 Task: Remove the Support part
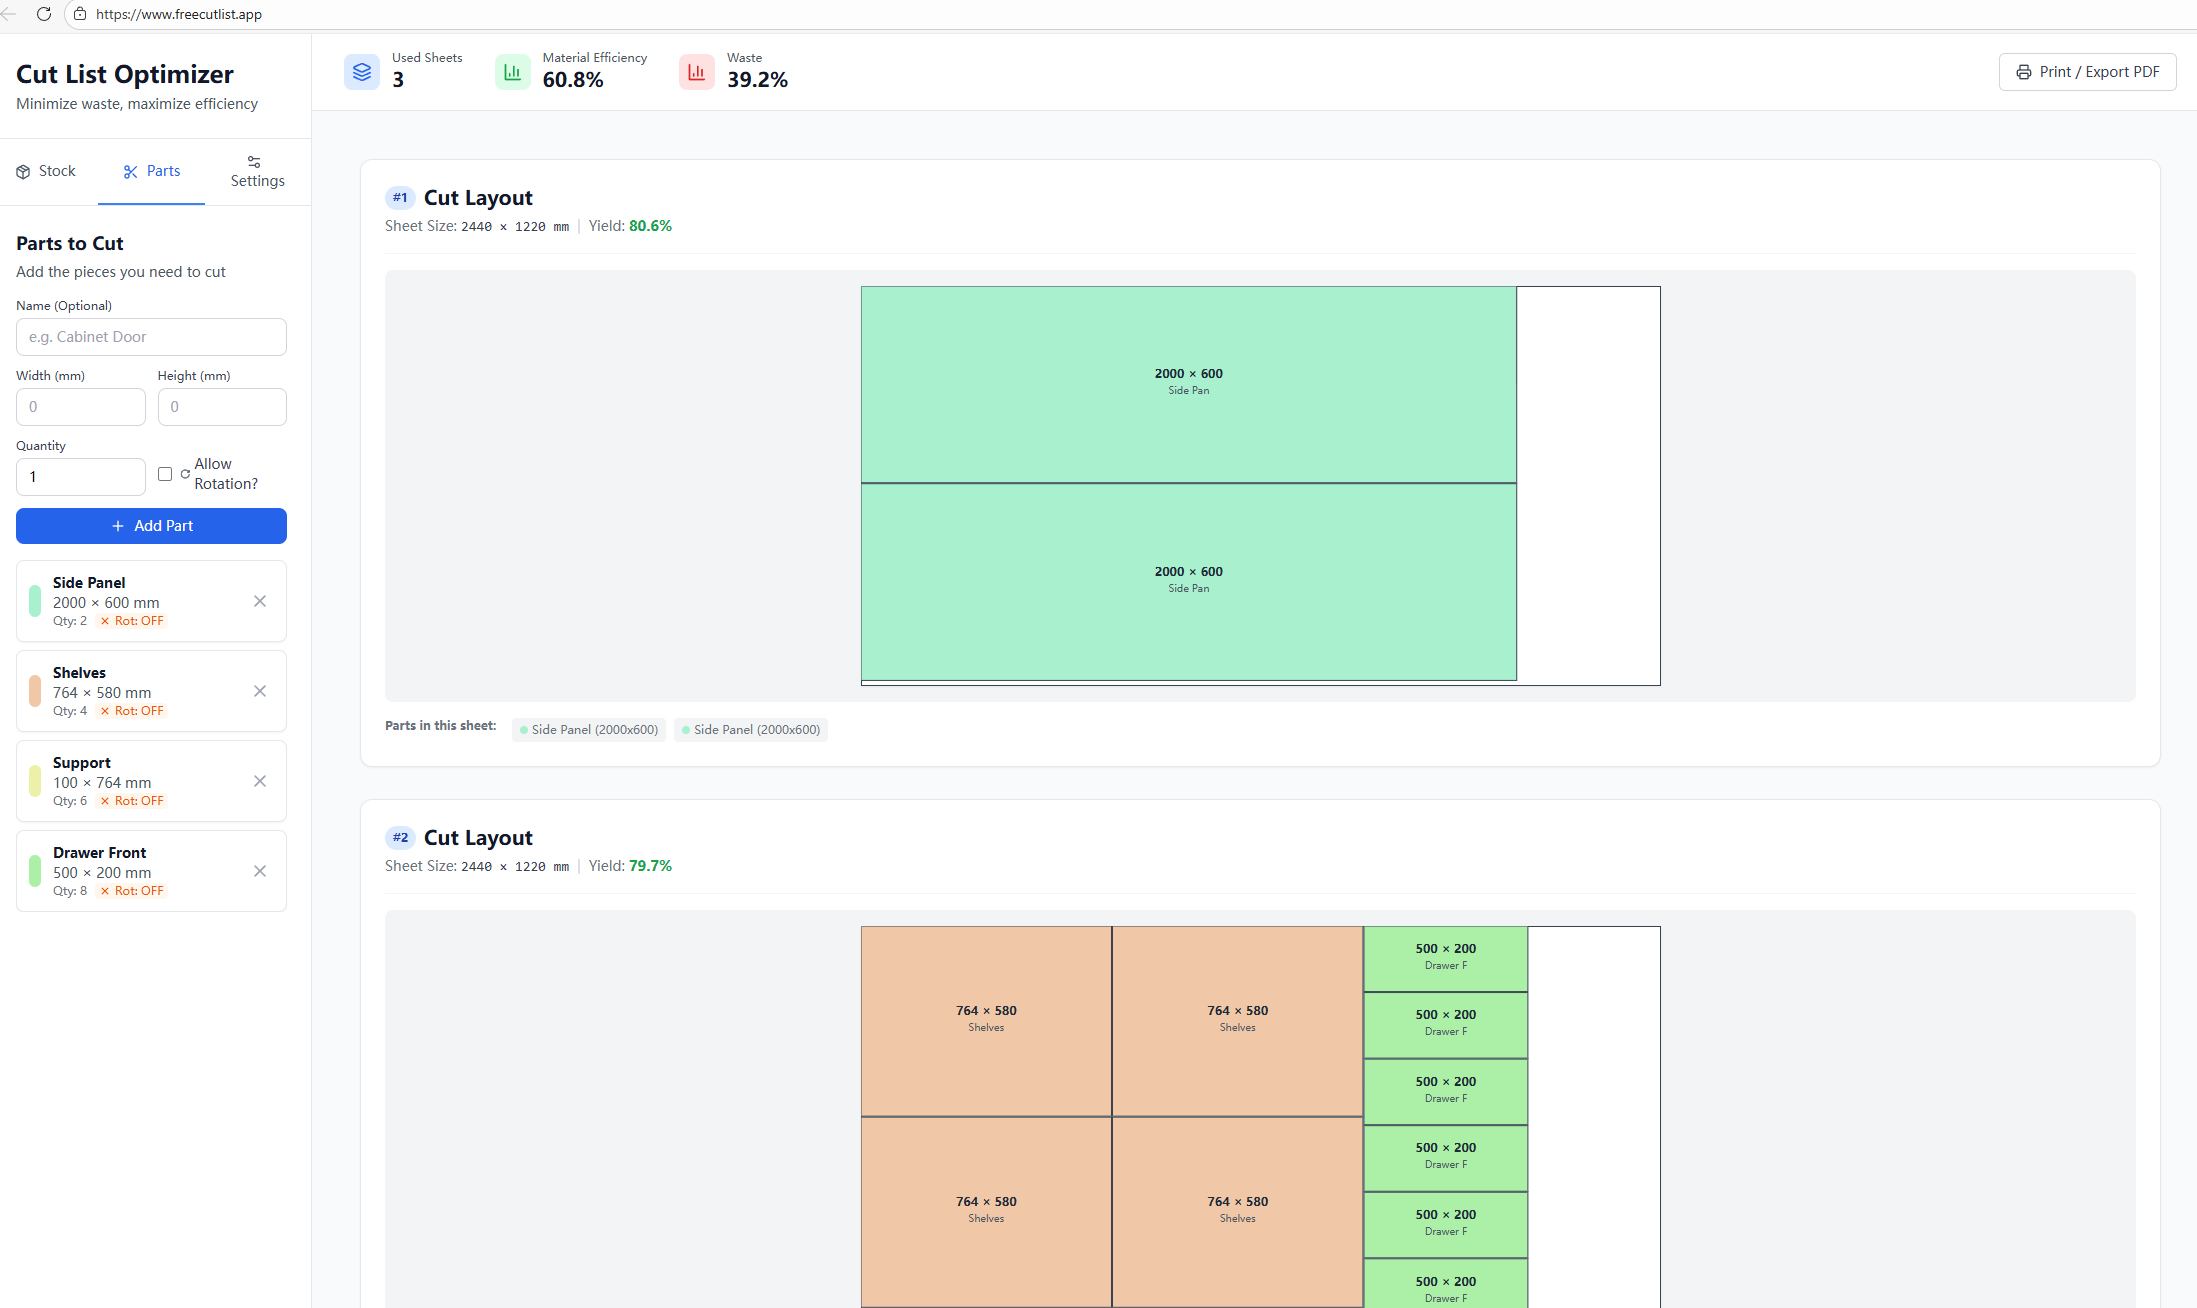pyautogui.click(x=260, y=781)
